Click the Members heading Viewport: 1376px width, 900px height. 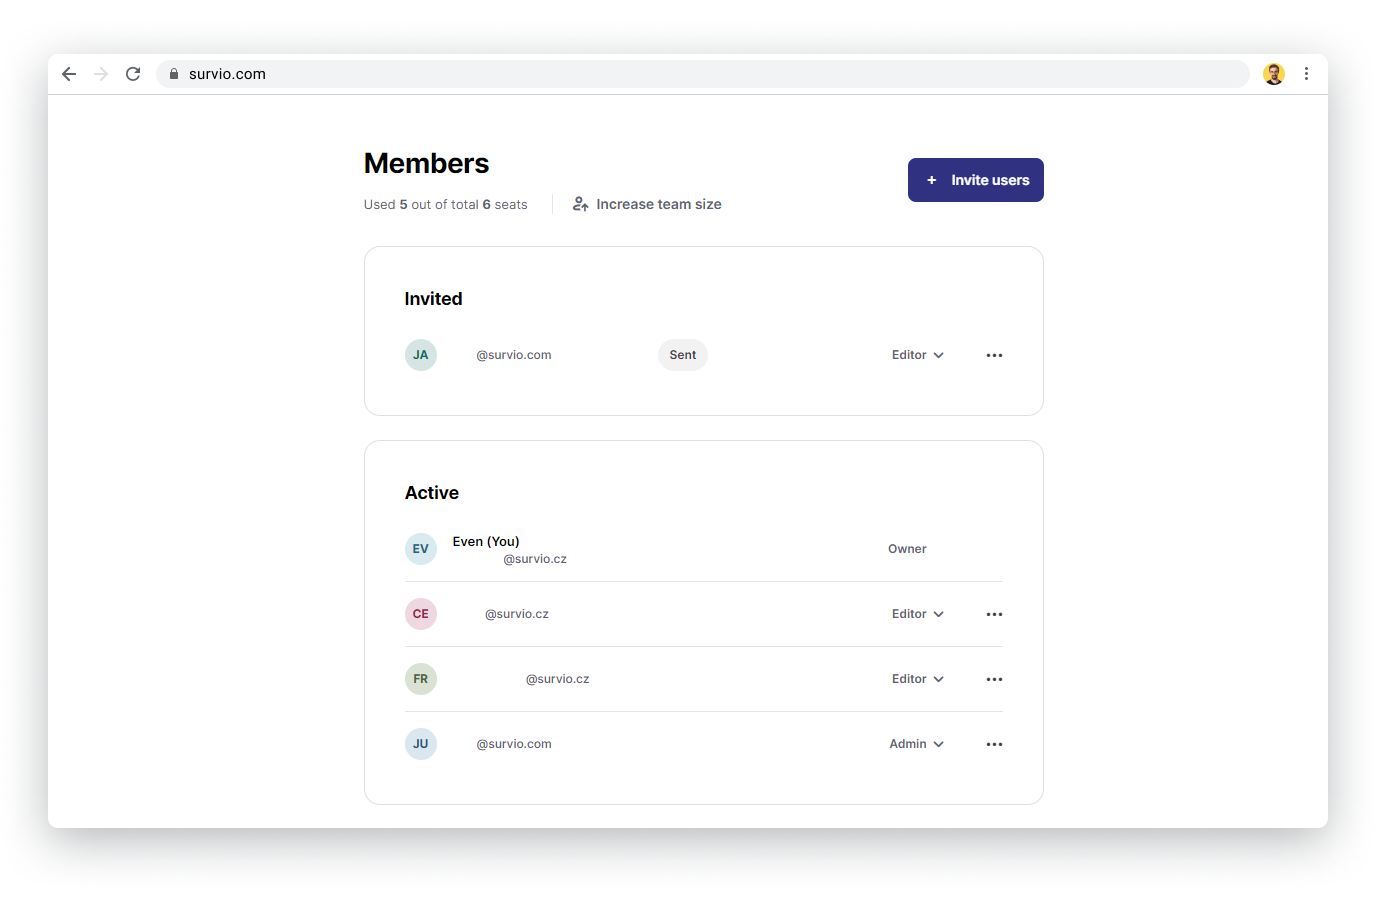[427, 163]
